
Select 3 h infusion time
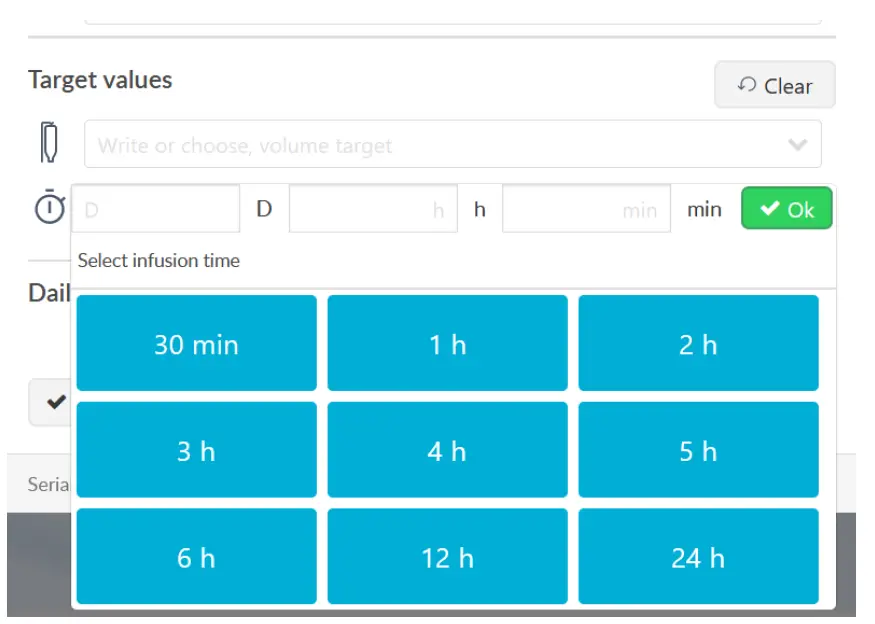(x=196, y=450)
